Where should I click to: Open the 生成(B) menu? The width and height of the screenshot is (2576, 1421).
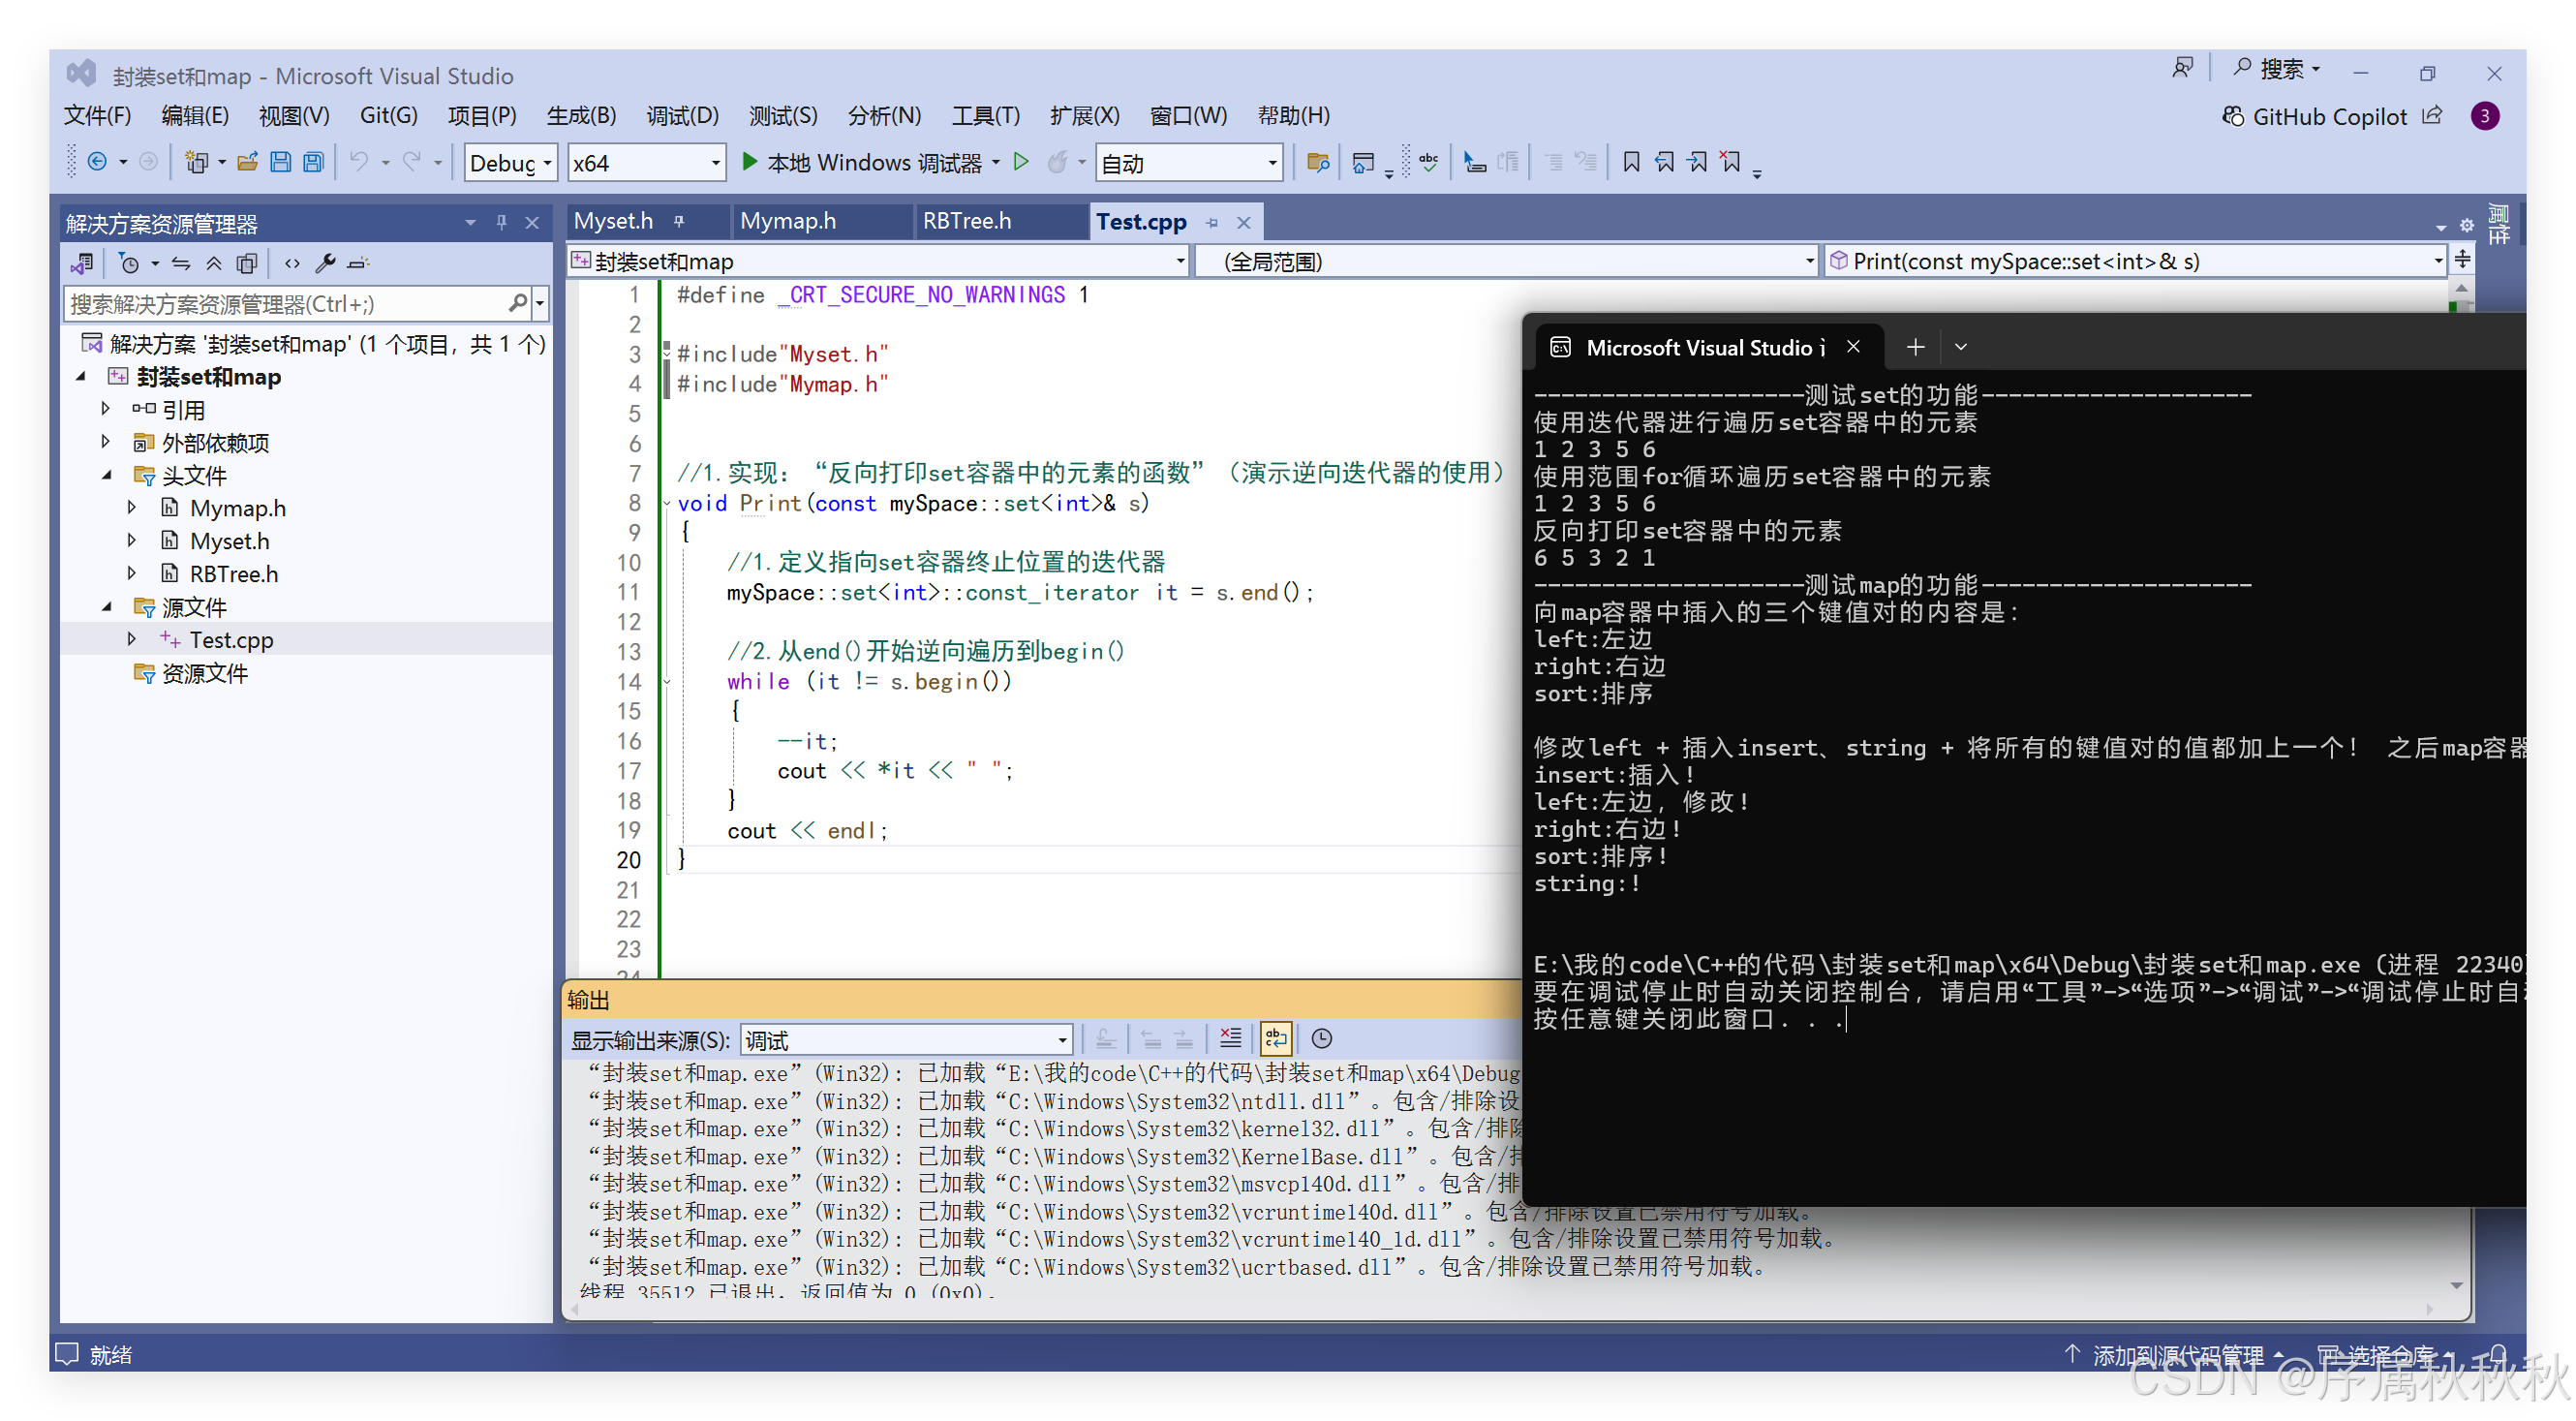click(x=581, y=116)
